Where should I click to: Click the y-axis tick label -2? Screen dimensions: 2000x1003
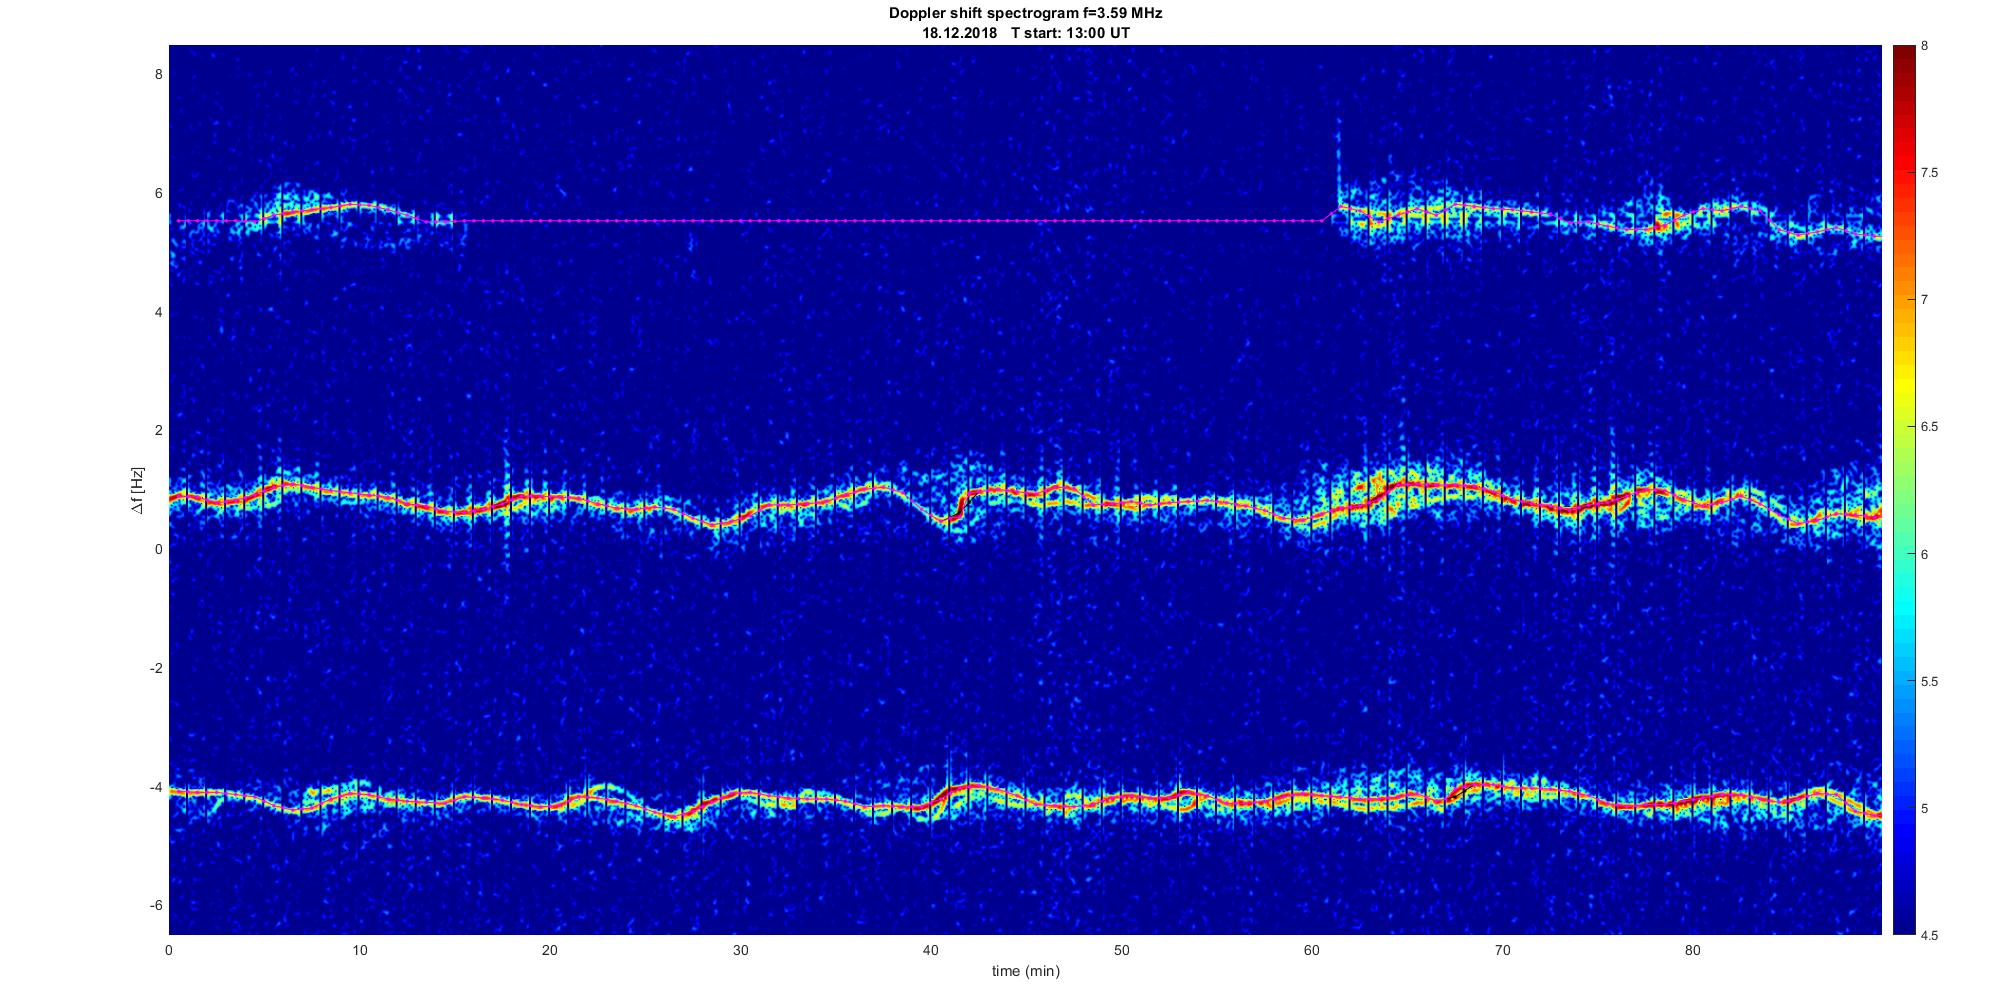[x=156, y=668]
